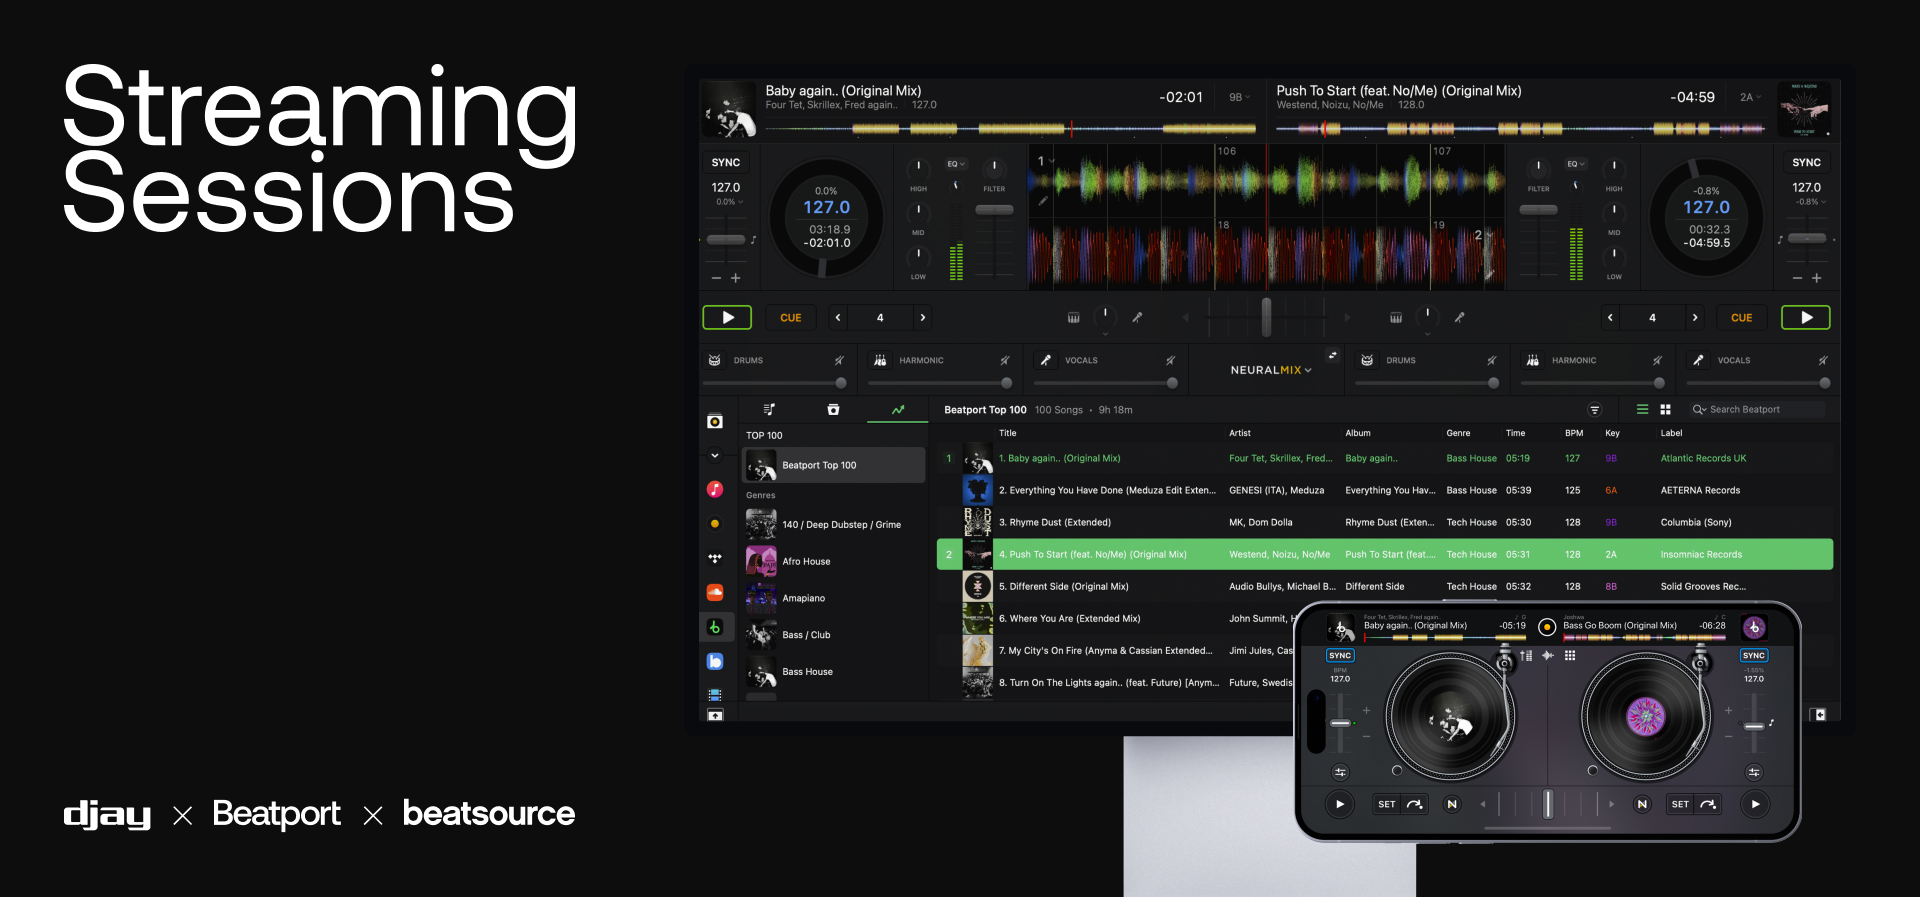Open the right deck -0.8% pitch range dropdown
1920x897 pixels.
point(1811,202)
